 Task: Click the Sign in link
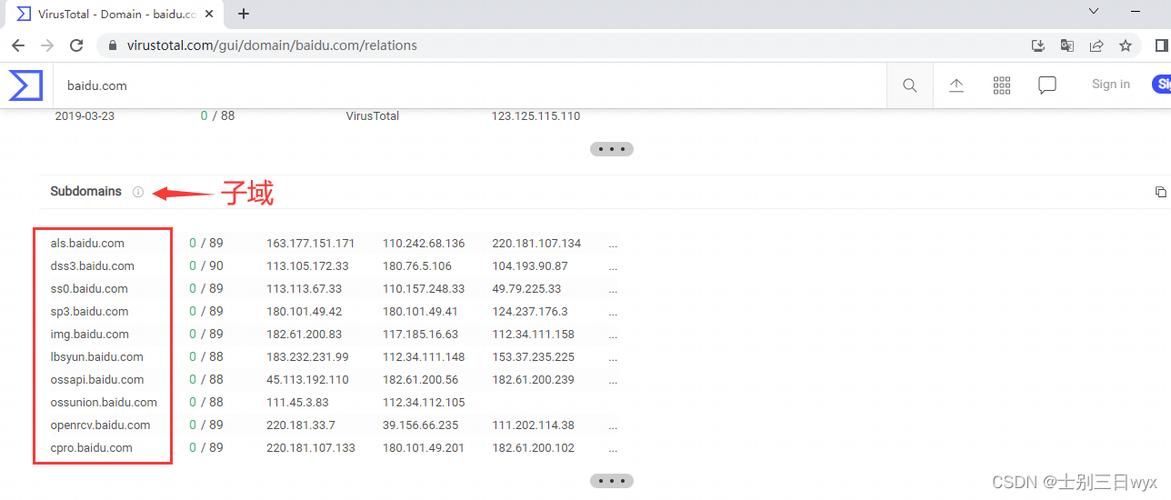[1111, 84]
